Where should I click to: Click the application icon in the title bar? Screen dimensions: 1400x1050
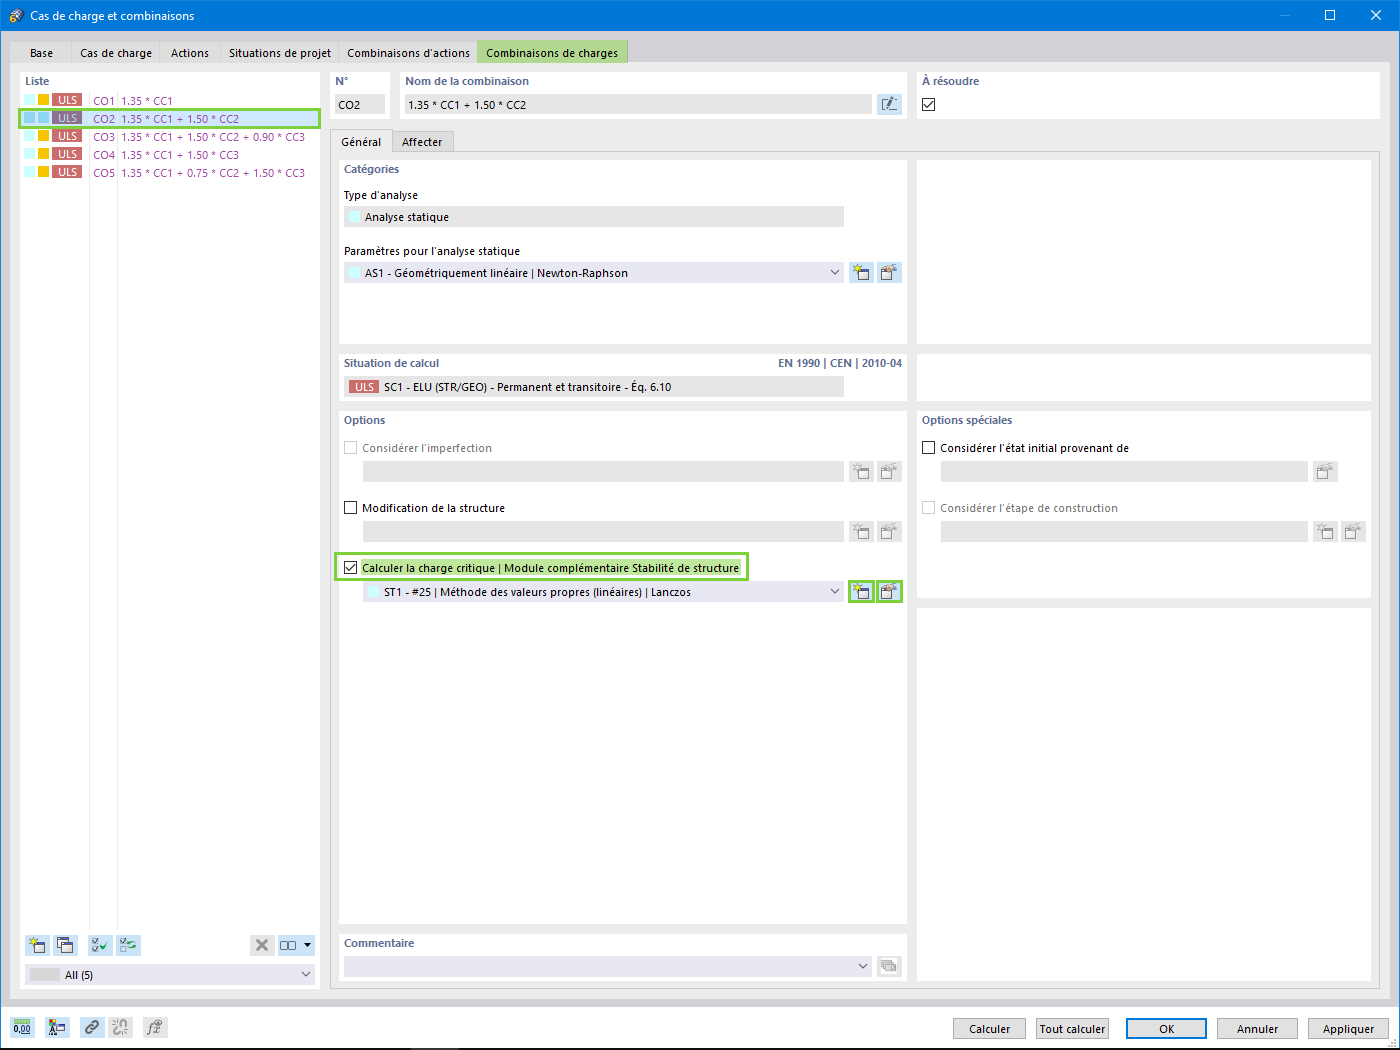click(x=16, y=15)
